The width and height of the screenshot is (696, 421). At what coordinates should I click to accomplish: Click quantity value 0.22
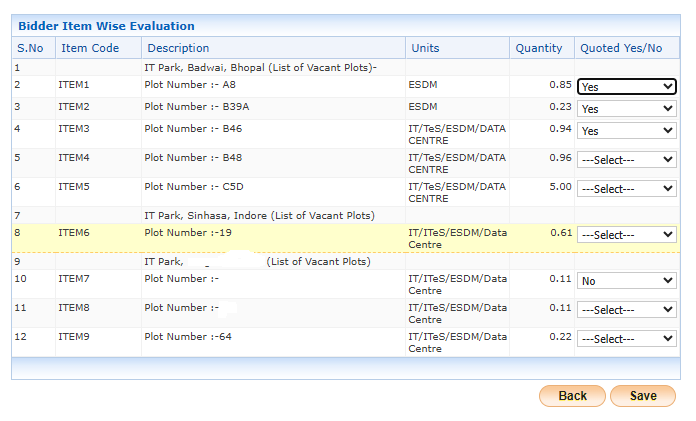point(560,336)
